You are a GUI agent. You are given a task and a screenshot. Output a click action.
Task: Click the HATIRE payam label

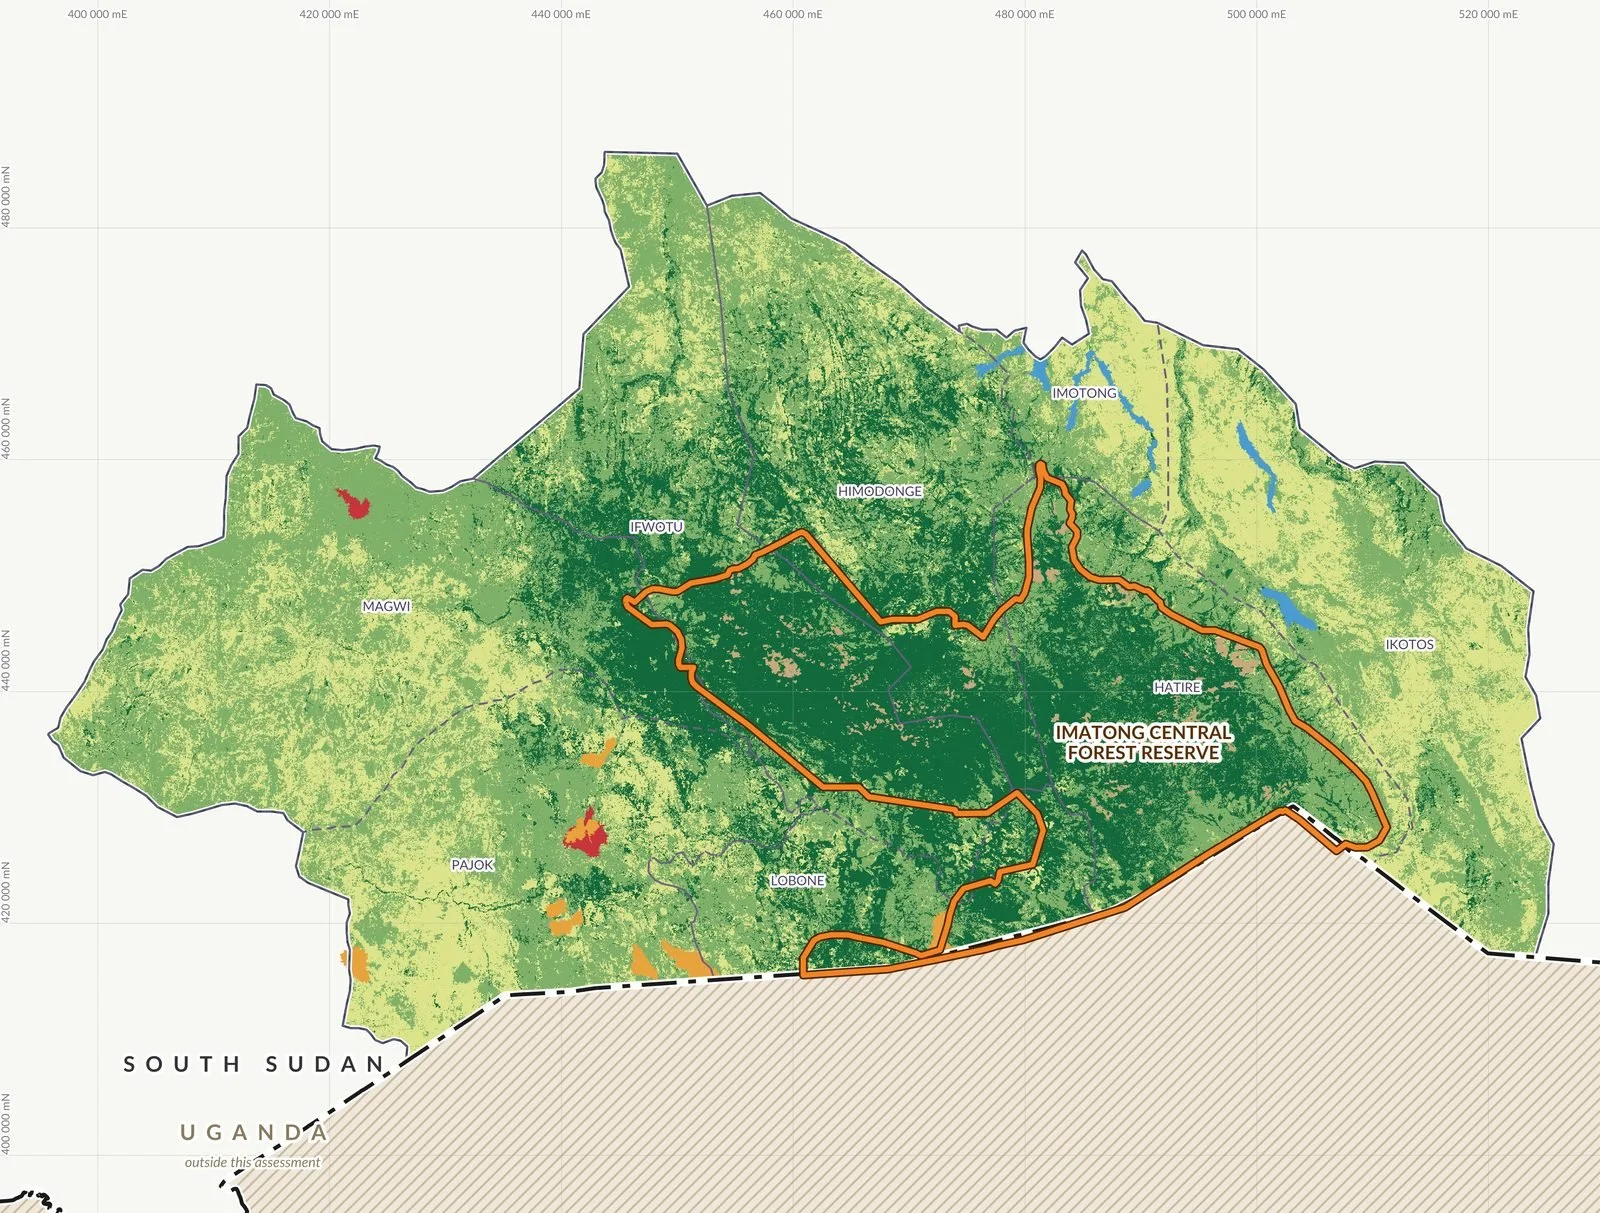point(1177,687)
